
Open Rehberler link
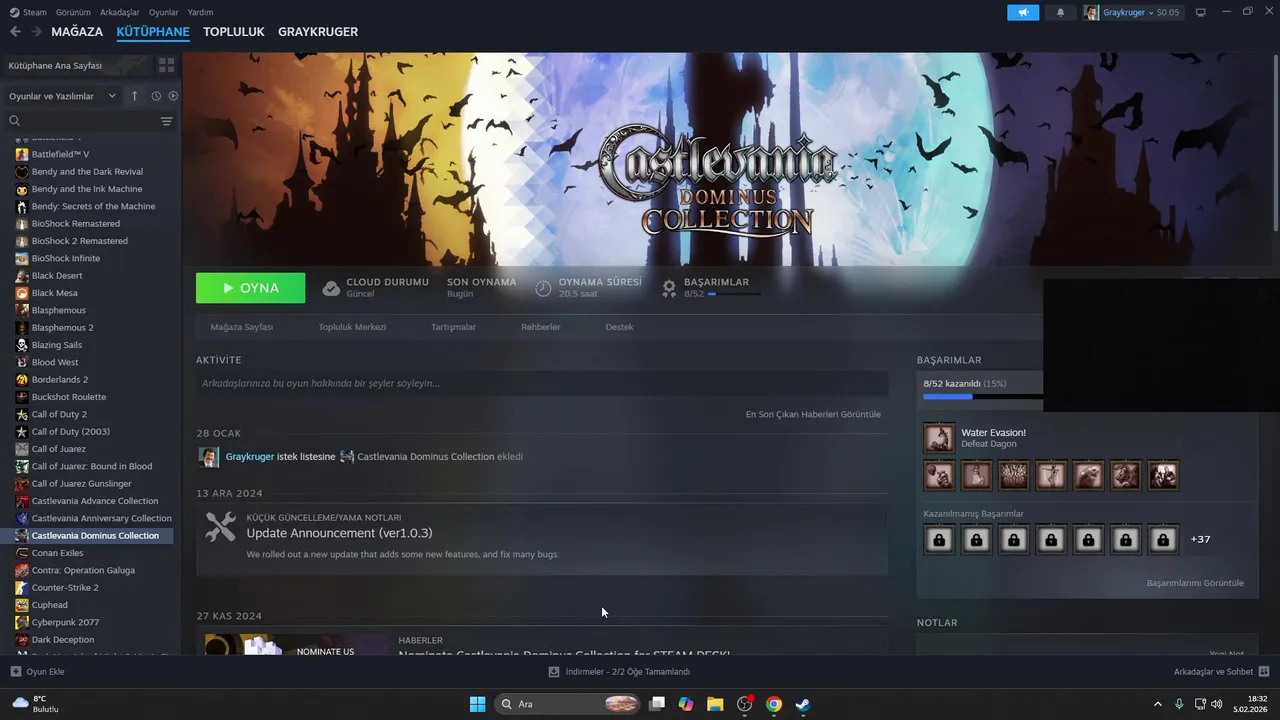[x=541, y=327]
